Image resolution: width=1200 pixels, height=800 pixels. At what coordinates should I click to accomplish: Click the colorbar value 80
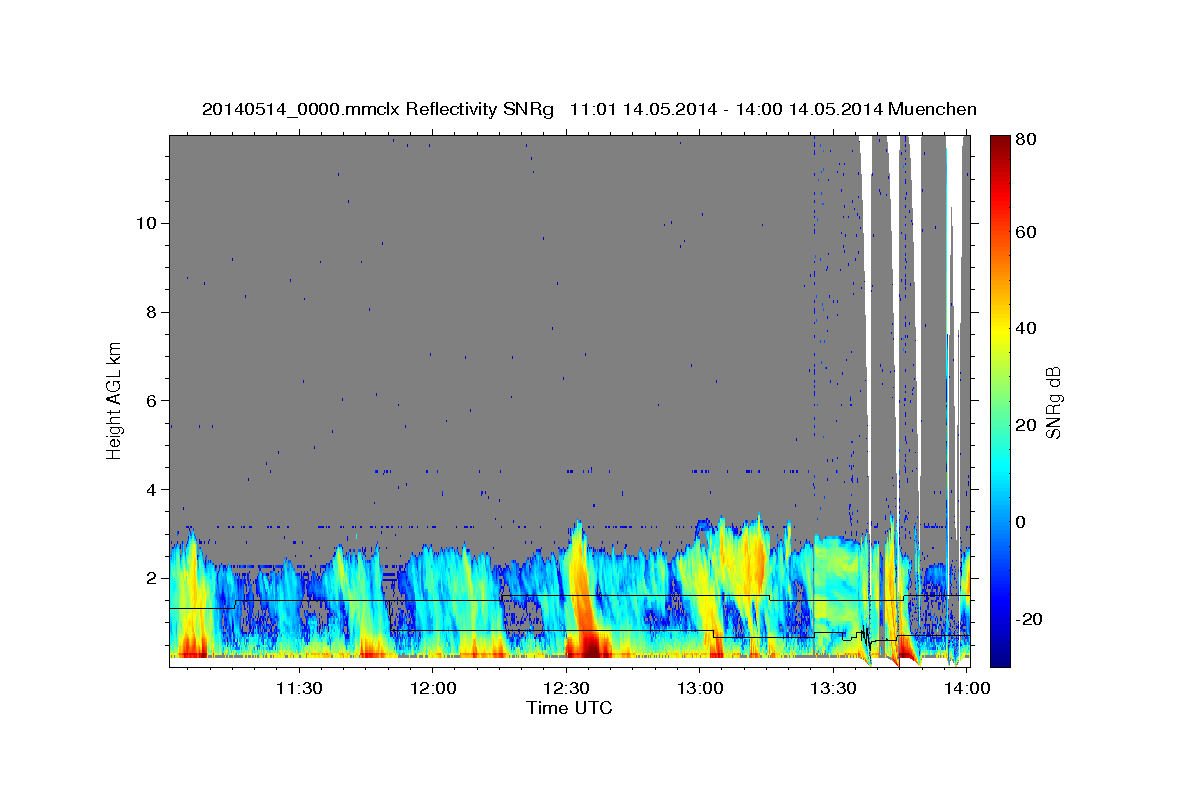[x=1024, y=139]
